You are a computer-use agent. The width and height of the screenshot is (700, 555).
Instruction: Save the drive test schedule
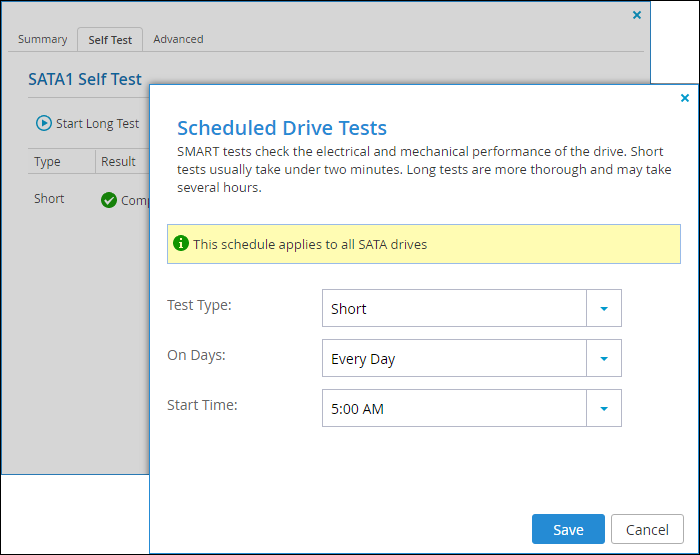(x=568, y=529)
